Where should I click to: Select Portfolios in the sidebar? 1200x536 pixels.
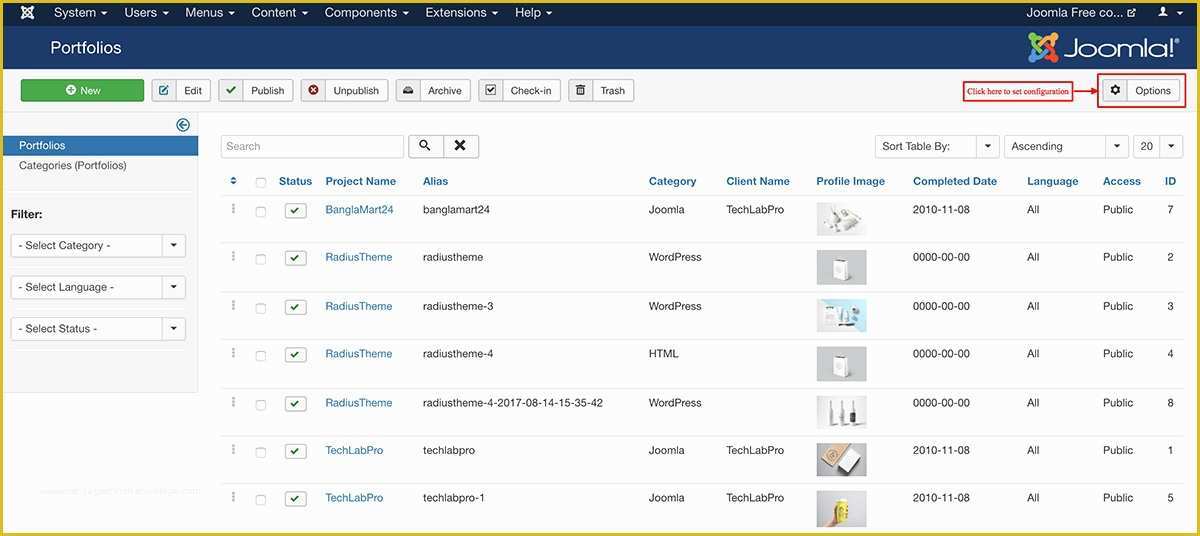100,146
